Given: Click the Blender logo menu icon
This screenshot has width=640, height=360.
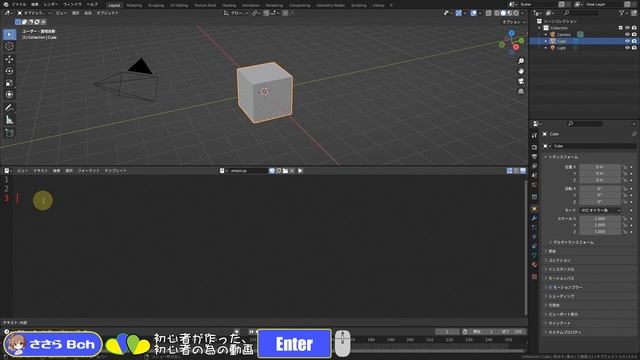Looking at the screenshot, I should pos(6,4).
